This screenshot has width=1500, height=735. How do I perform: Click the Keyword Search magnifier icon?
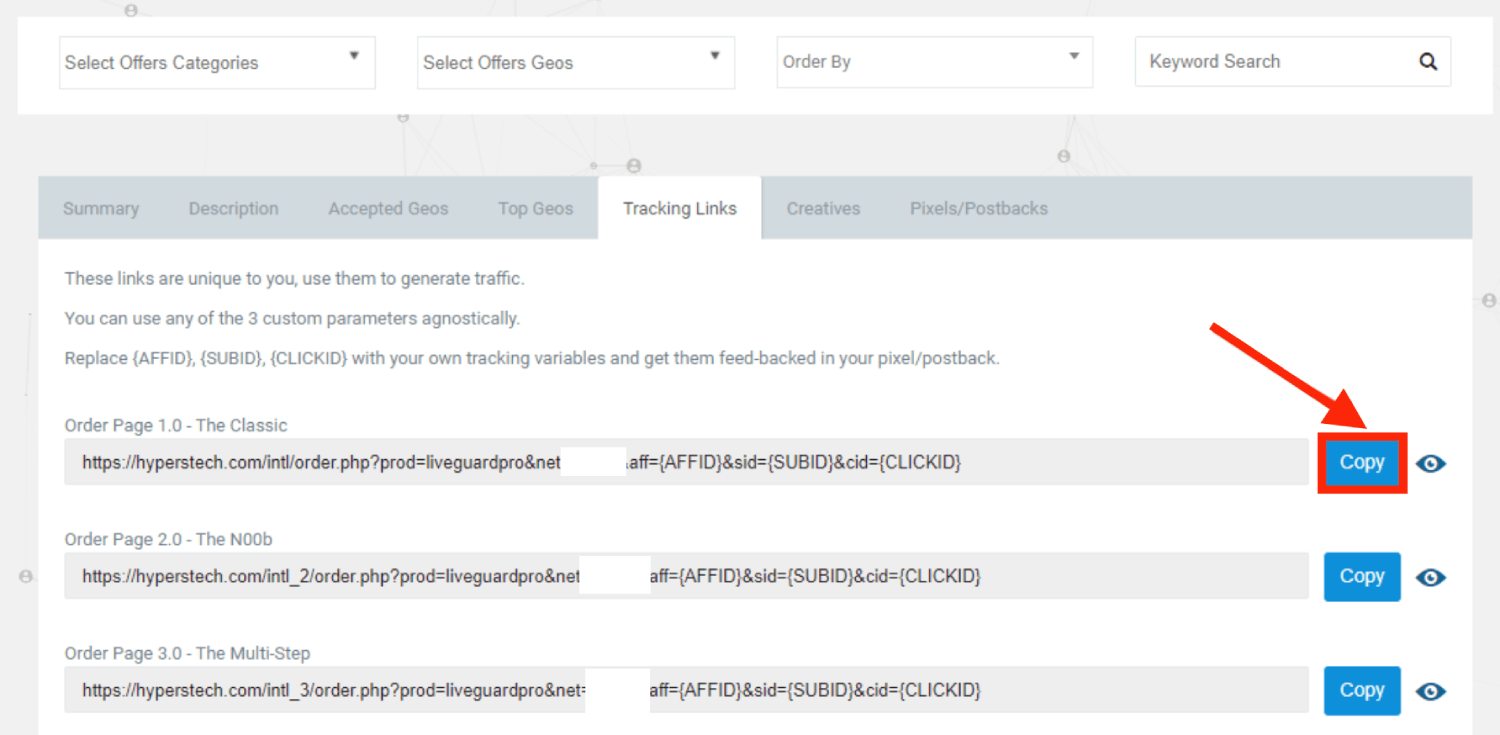click(1428, 62)
